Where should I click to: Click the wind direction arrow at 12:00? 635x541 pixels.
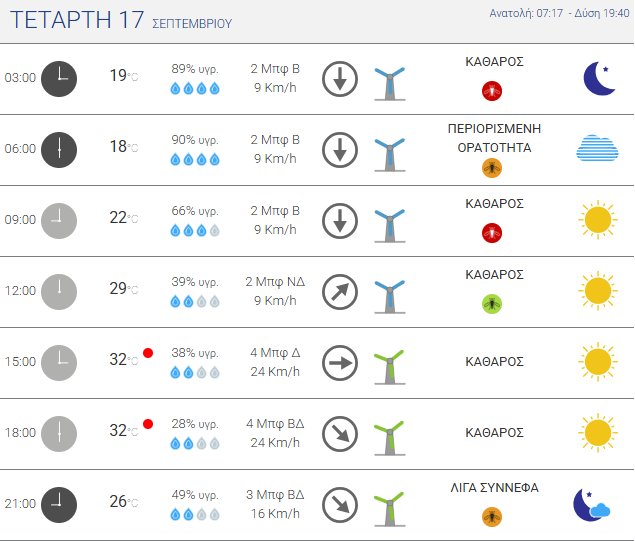point(340,291)
